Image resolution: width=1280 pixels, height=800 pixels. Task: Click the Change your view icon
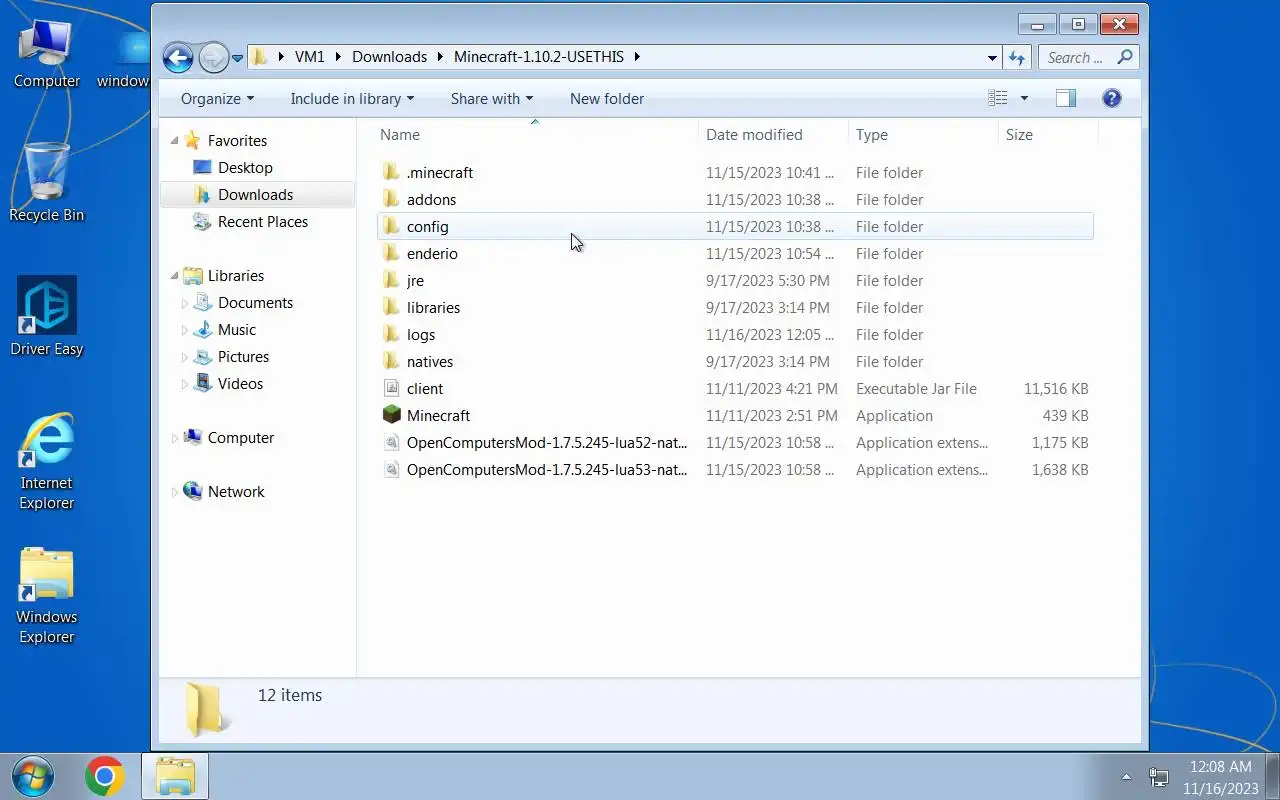(x=998, y=98)
